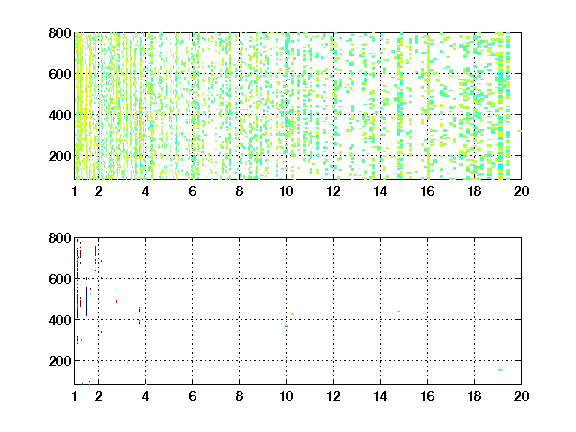Select x-axis tick label 4 in top plot

coord(145,191)
